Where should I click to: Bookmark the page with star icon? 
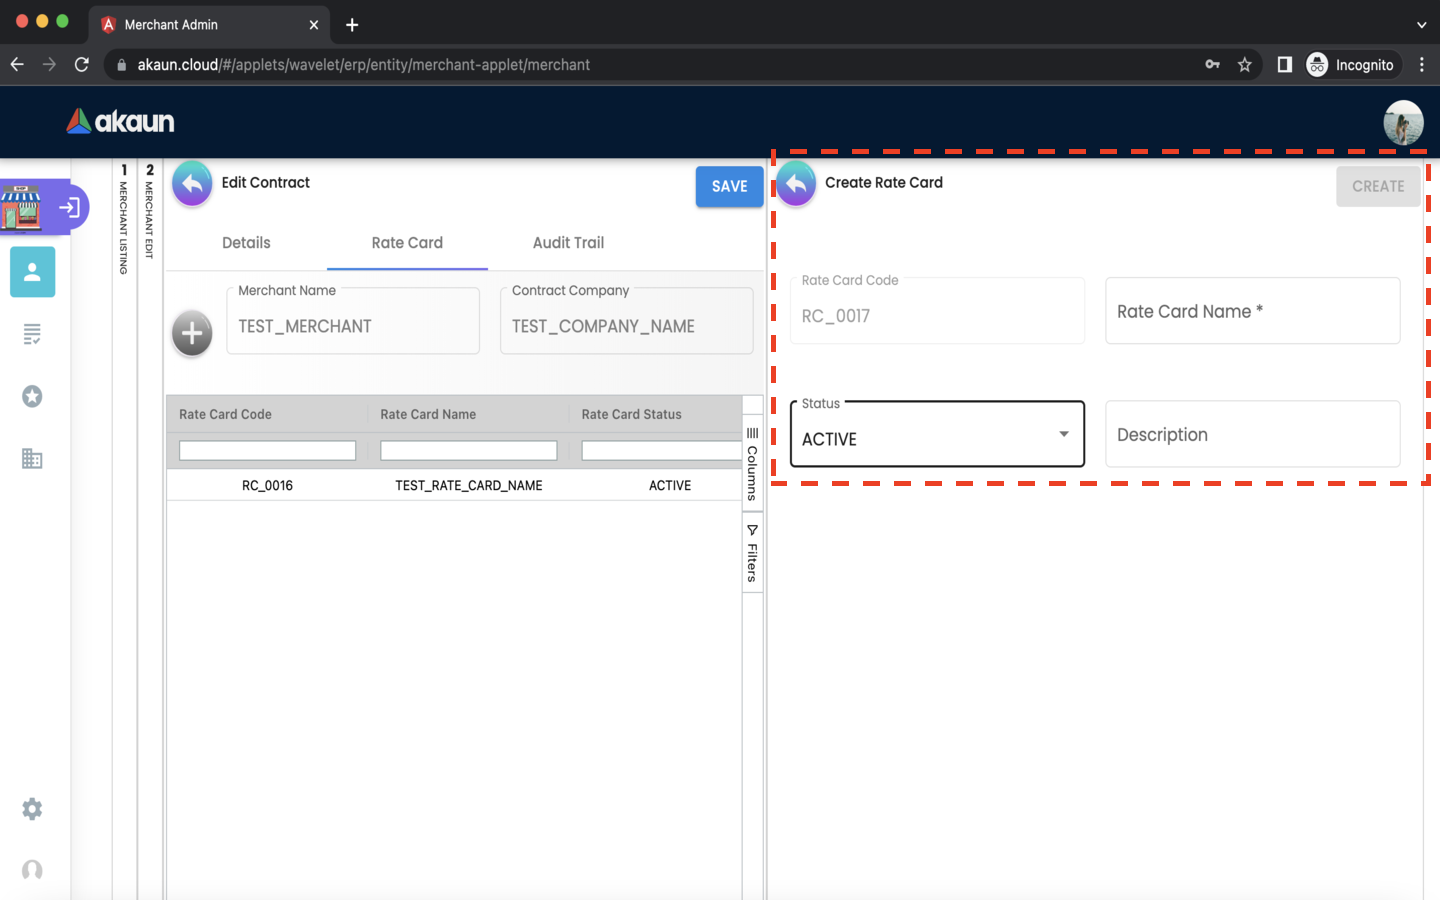pyautogui.click(x=1244, y=65)
